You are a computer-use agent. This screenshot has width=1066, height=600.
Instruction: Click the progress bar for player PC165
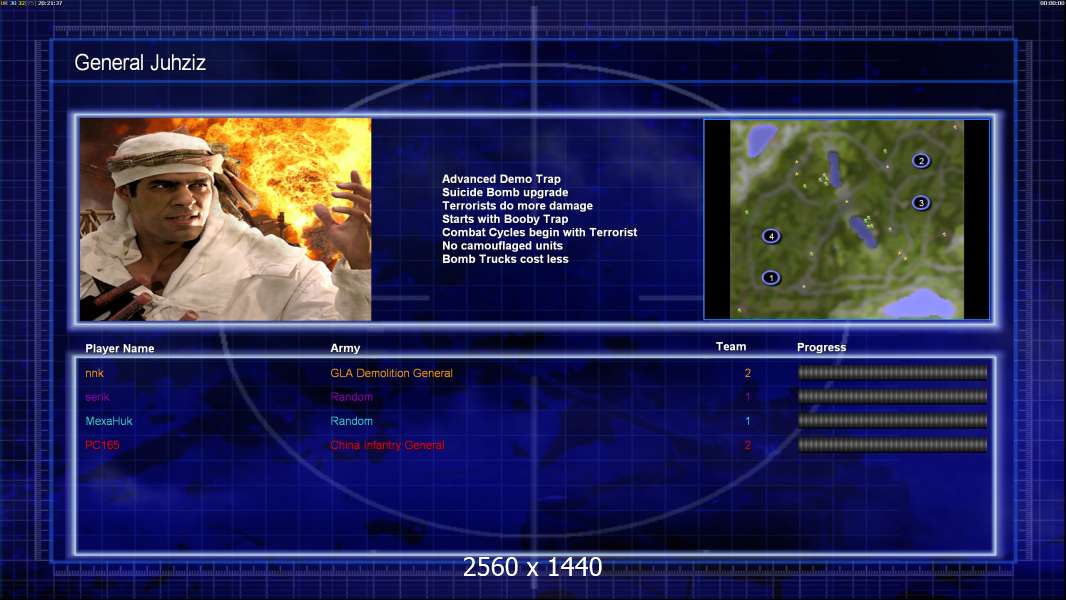tap(892, 445)
